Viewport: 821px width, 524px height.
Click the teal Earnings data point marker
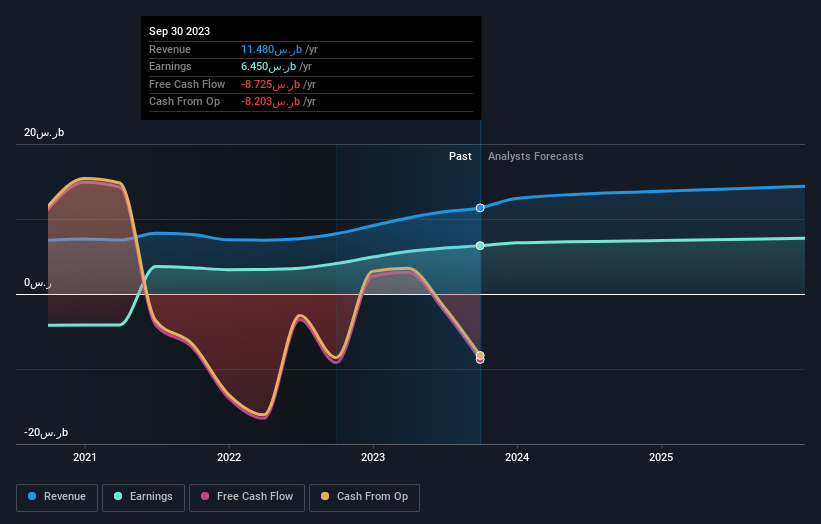(x=480, y=246)
